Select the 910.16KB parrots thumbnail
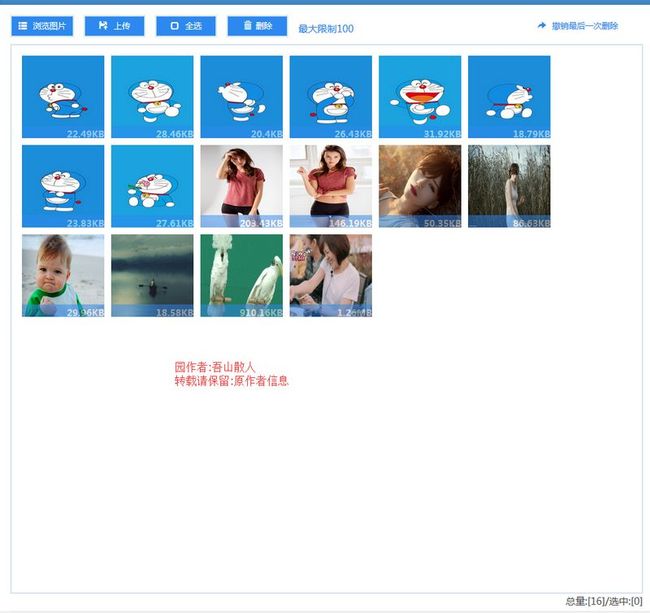Viewport: 650px width, 613px height. (242, 276)
